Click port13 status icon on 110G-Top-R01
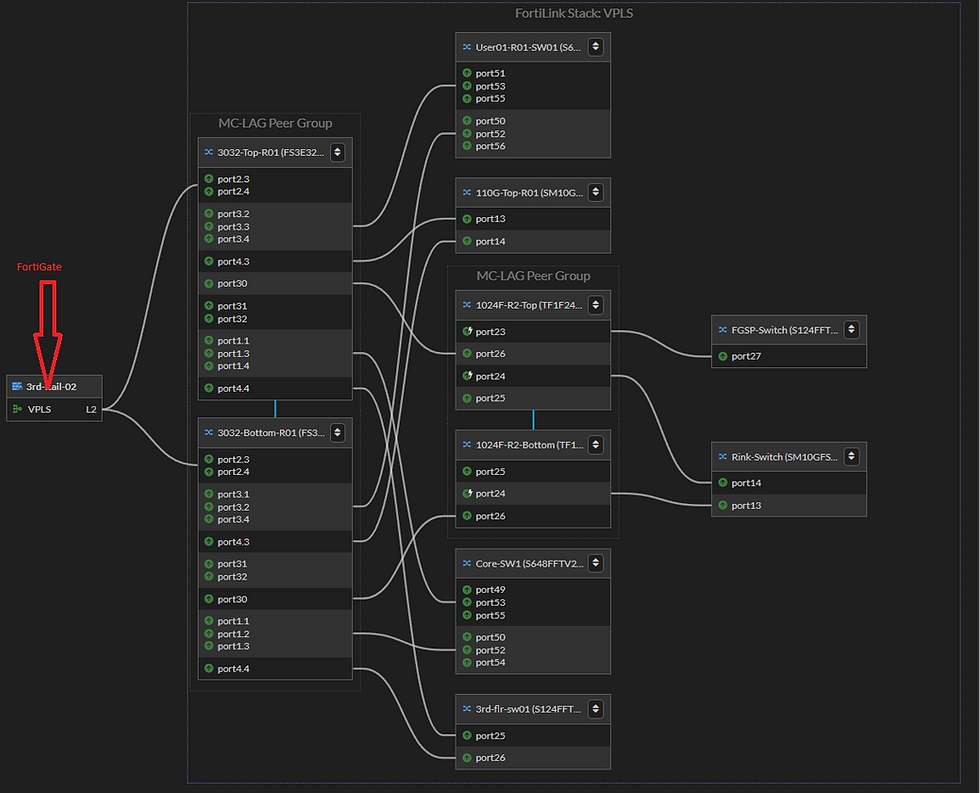 [x=467, y=219]
